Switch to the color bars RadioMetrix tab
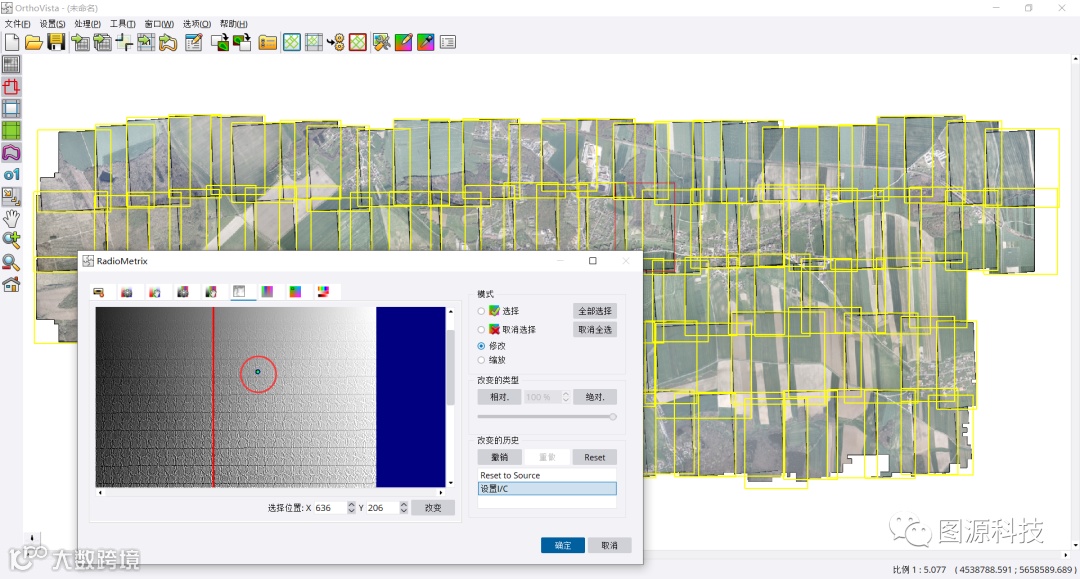Viewport: 1080px width, 579px height. point(324,292)
